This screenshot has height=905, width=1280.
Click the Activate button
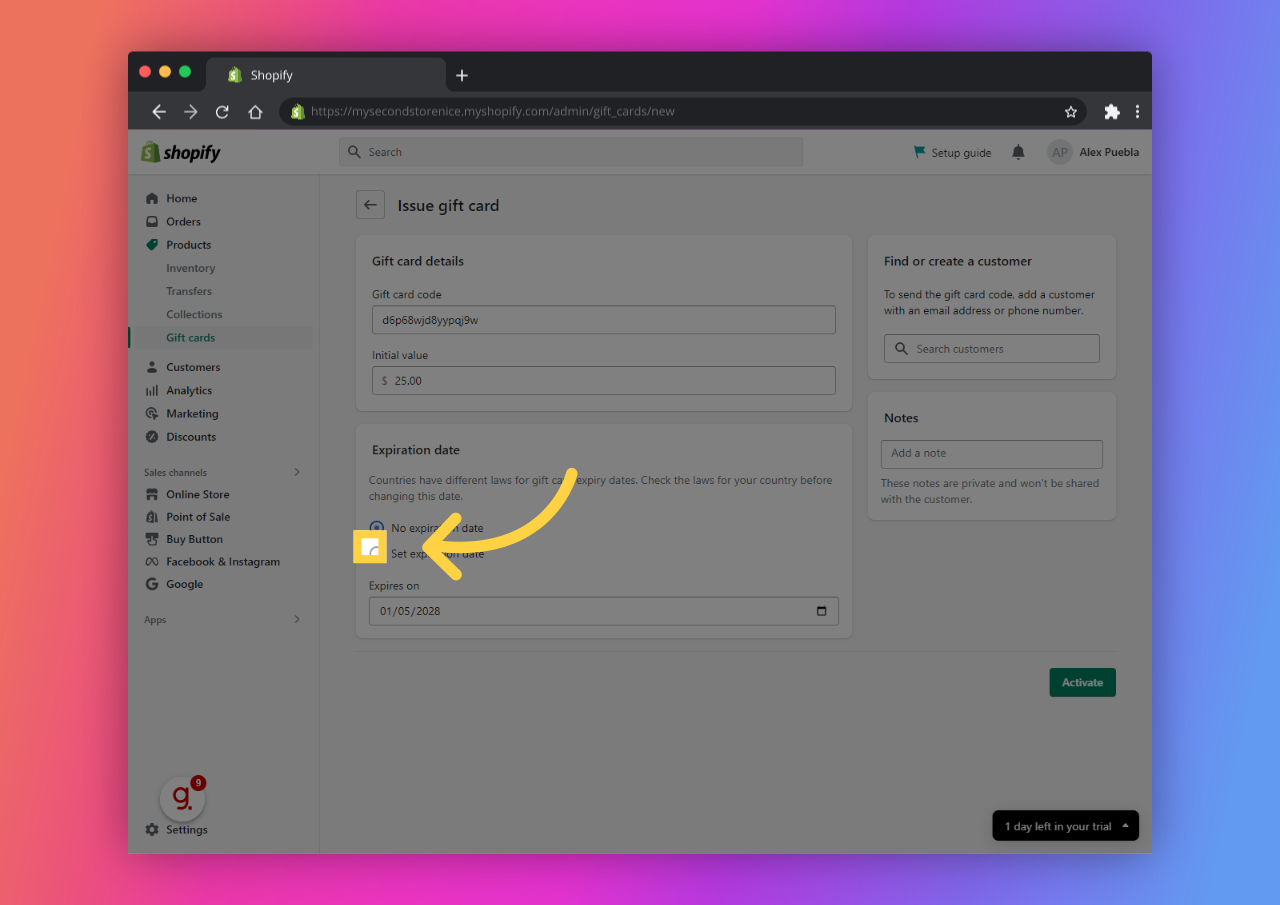pos(1082,682)
